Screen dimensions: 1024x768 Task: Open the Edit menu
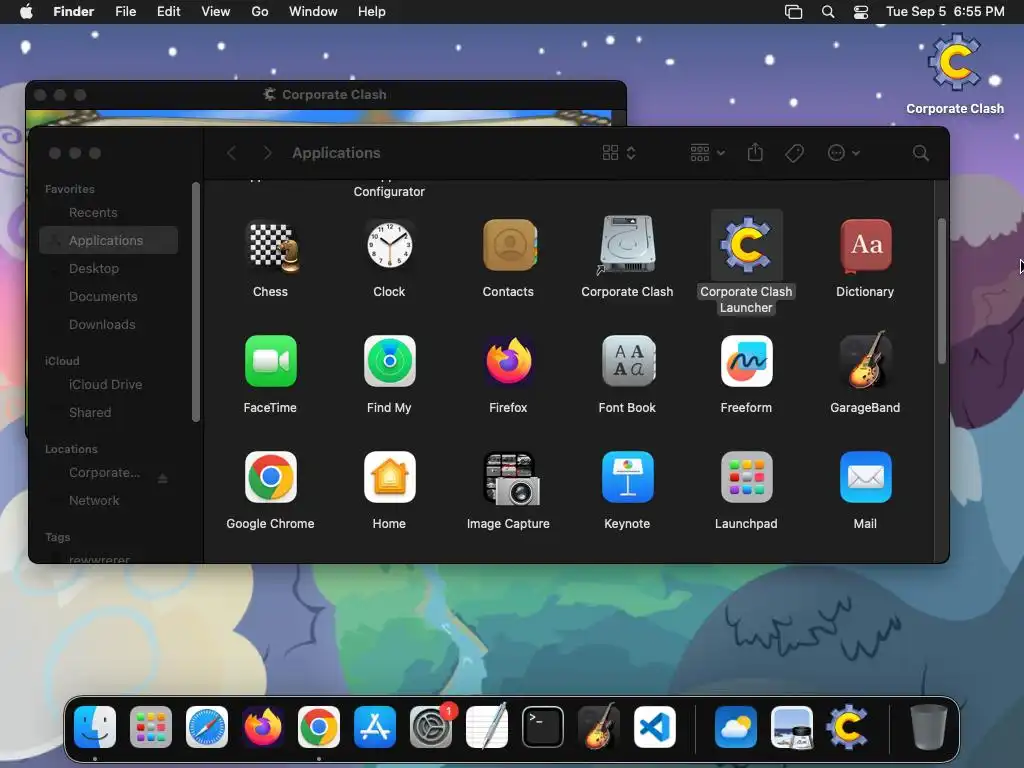168,12
